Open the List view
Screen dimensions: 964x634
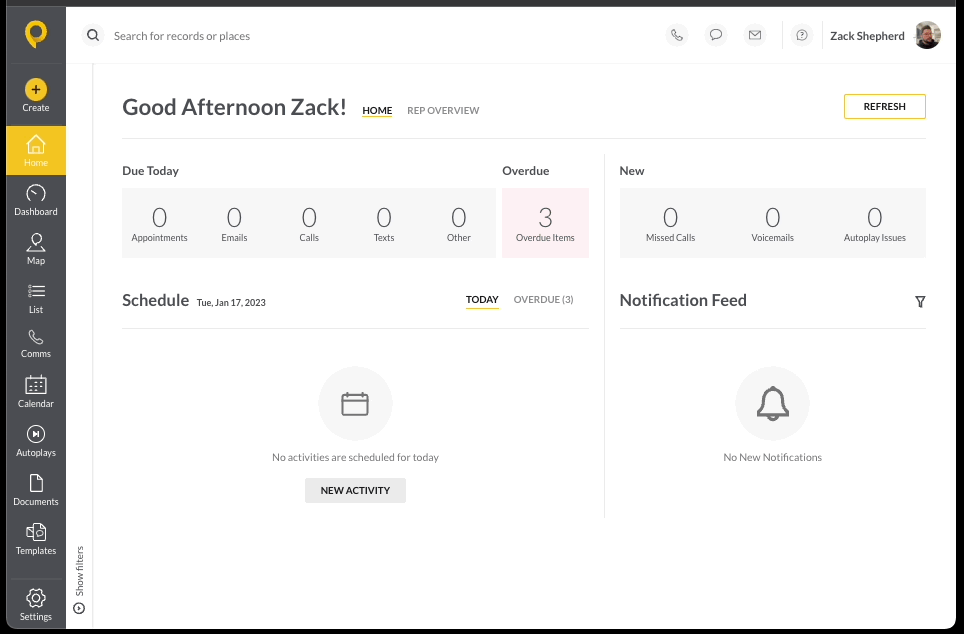(36, 298)
